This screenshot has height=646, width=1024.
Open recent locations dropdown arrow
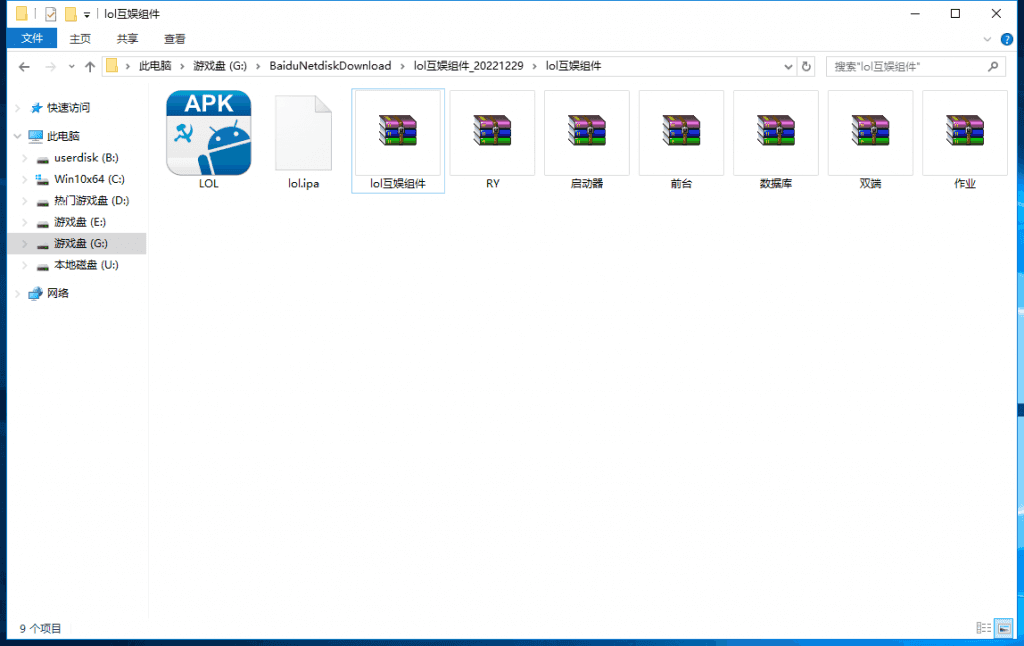[x=71, y=67]
